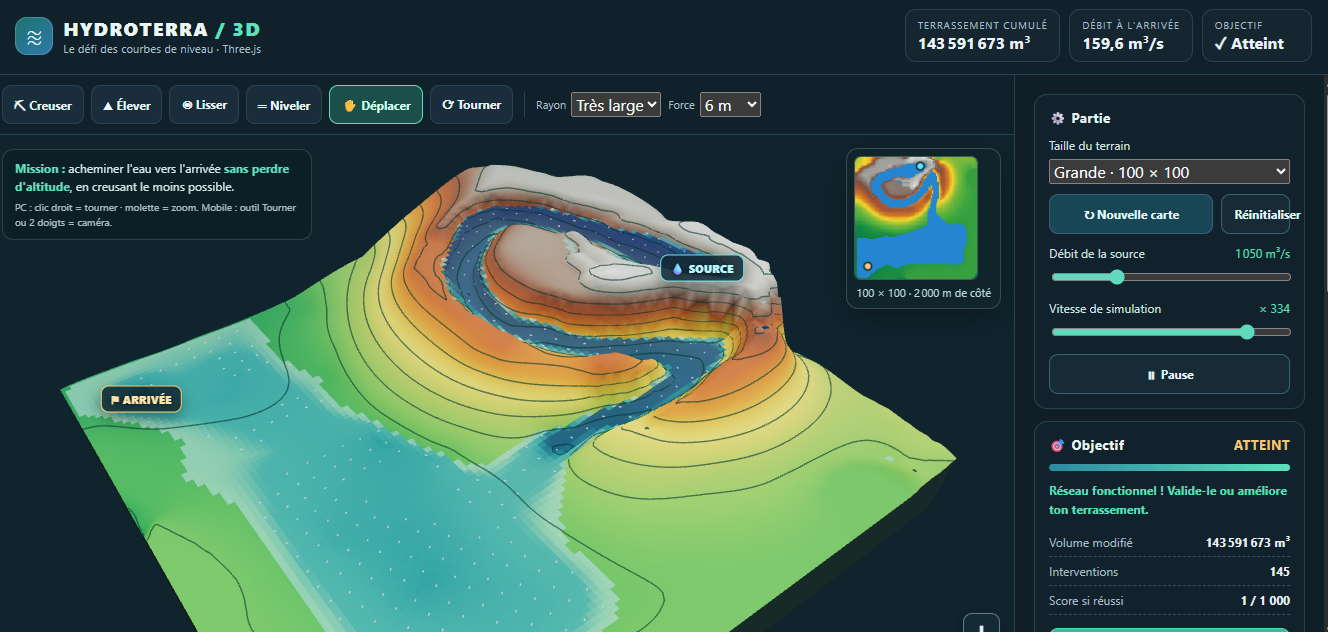Click the HydroTerra wave logo icon

34,36
